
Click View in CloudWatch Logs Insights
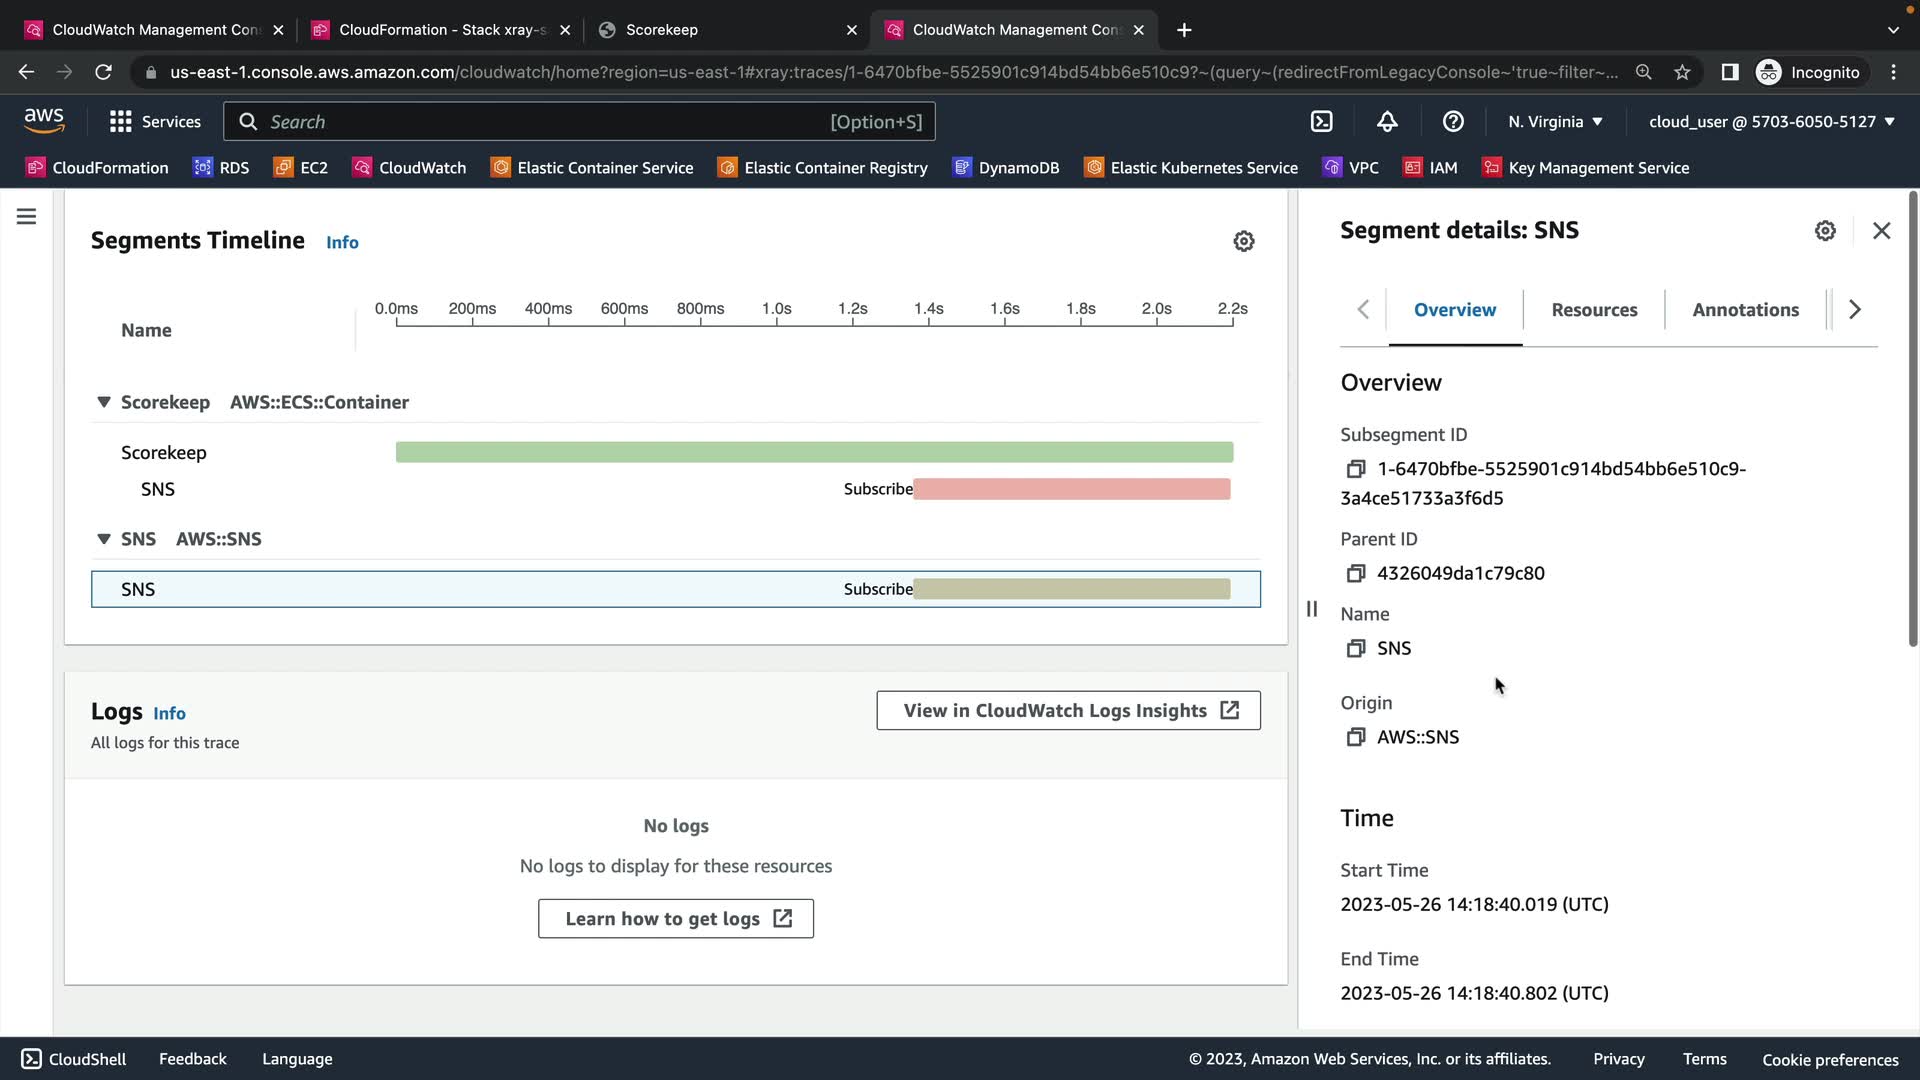point(1068,711)
